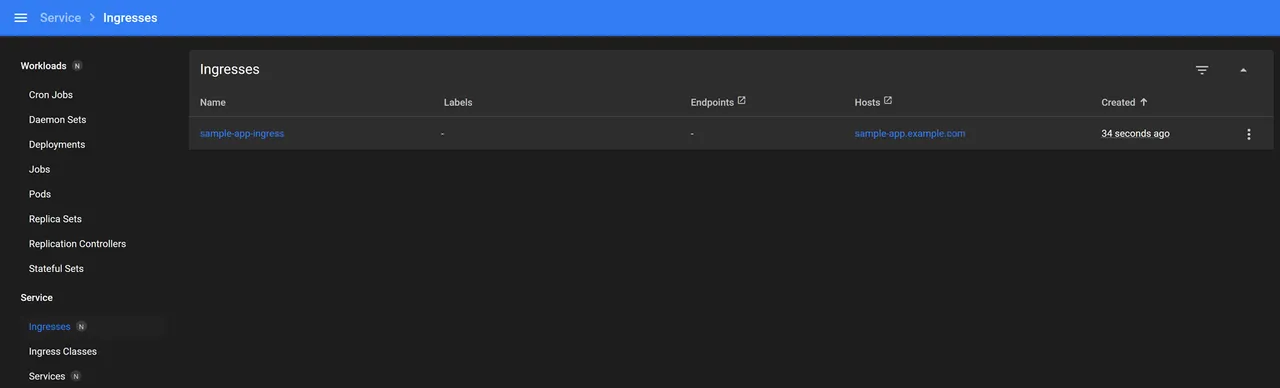Click the external link icon beside Hosts

pos(888,100)
